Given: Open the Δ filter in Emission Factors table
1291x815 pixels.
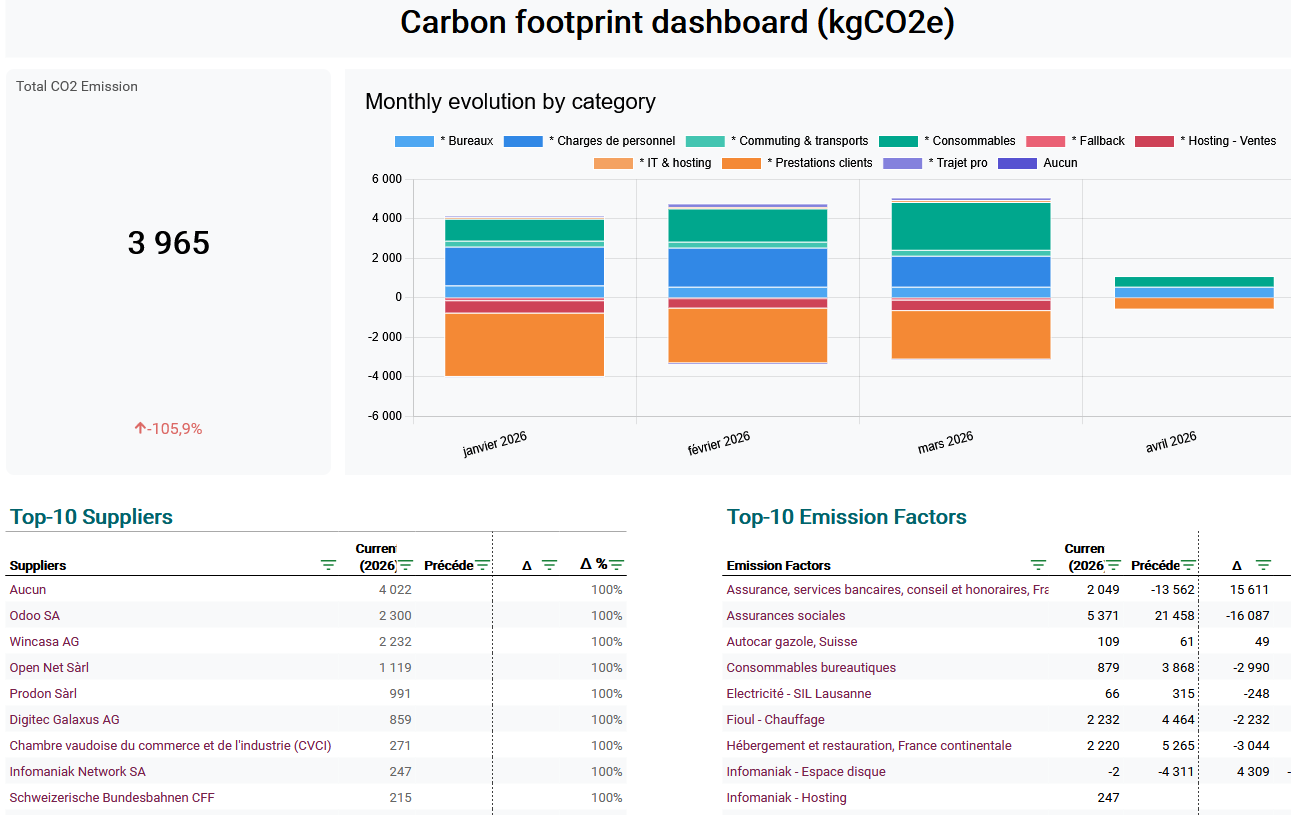Looking at the screenshot, I should (1263, 565).
